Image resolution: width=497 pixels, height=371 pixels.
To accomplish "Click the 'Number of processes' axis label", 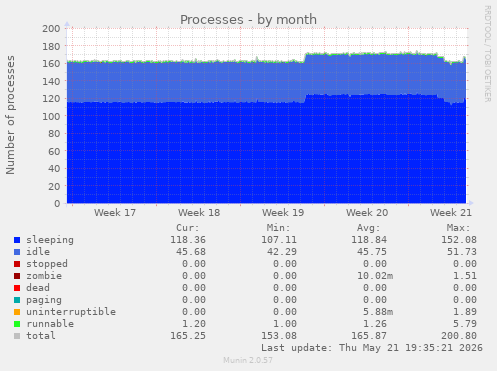I will coord(10,115).
